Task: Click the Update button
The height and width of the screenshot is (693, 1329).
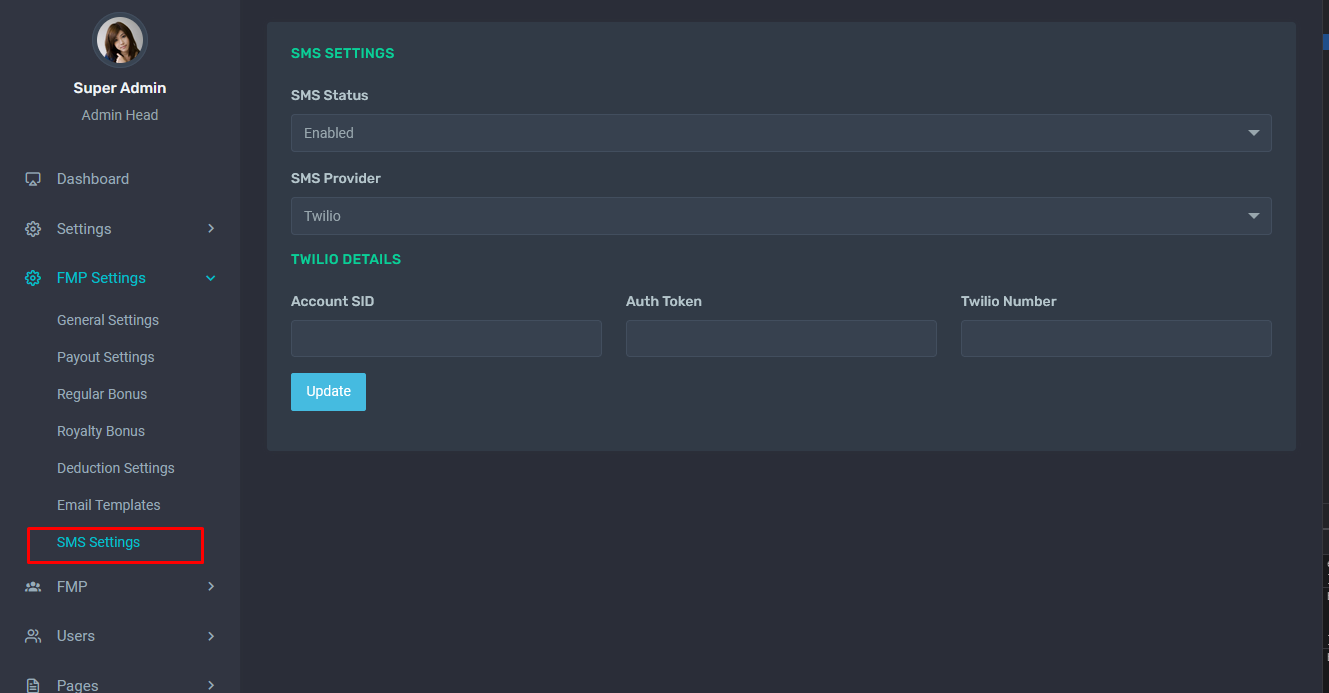Action: (328, 392)
